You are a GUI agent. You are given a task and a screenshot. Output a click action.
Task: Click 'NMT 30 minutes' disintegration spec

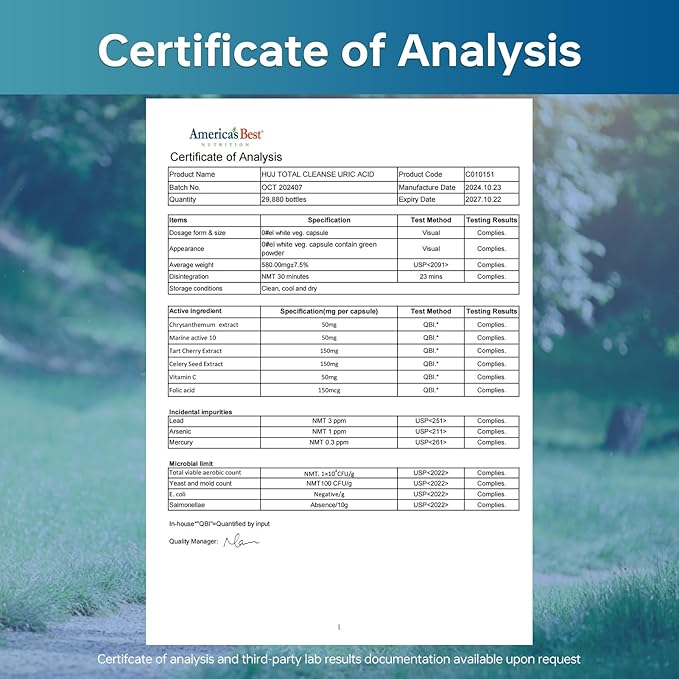[285, 276]
